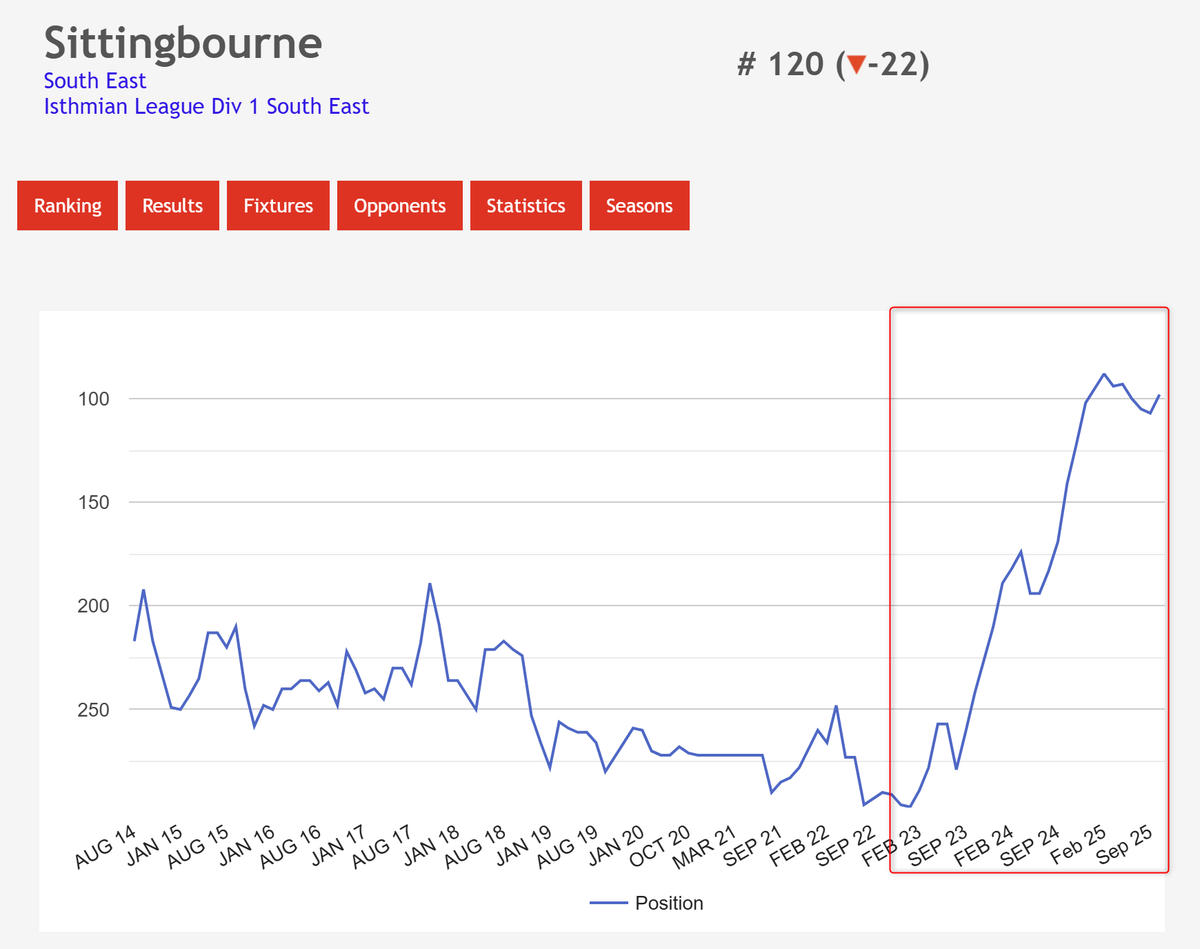Toggle the Position series in chart legend
The height and width of the screenshot is (949, 1200).
point(646,903)
